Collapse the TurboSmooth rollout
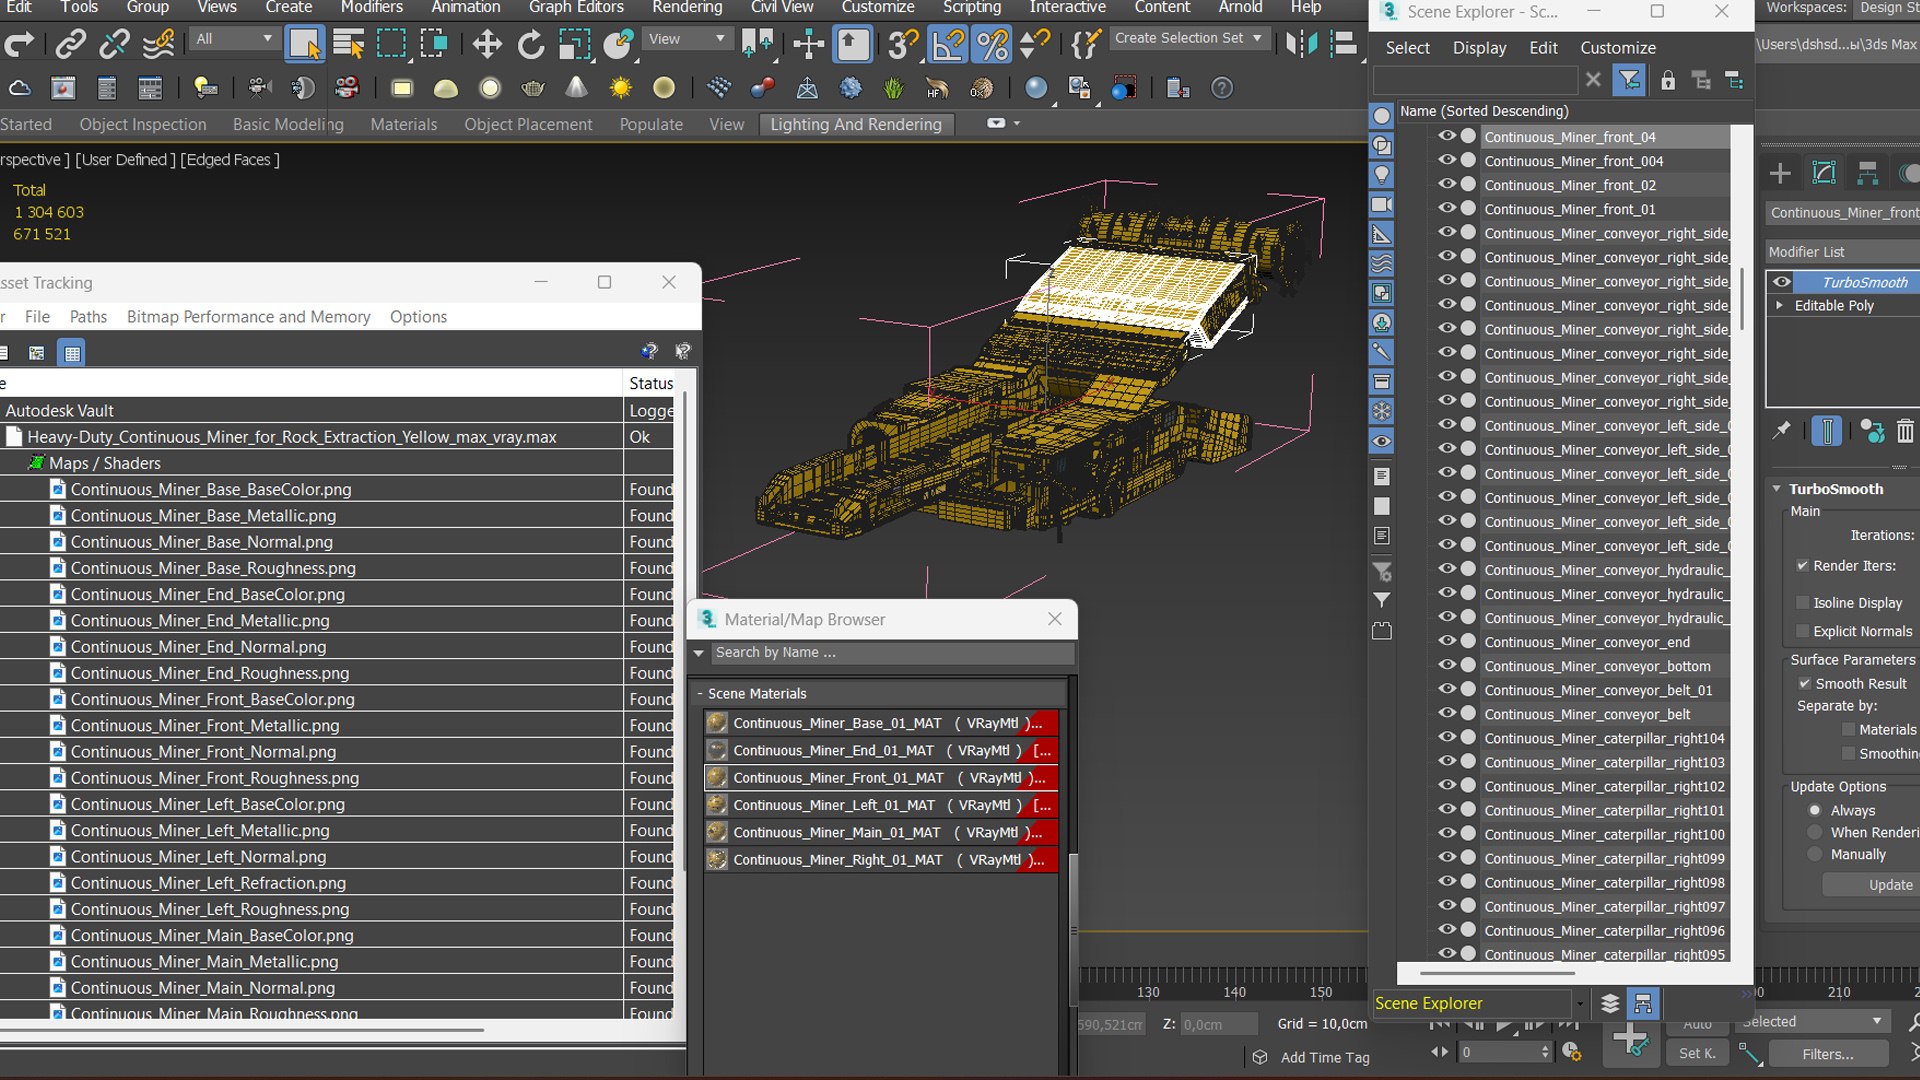Screen dimensions: 1920x1080 point(1777,489)
